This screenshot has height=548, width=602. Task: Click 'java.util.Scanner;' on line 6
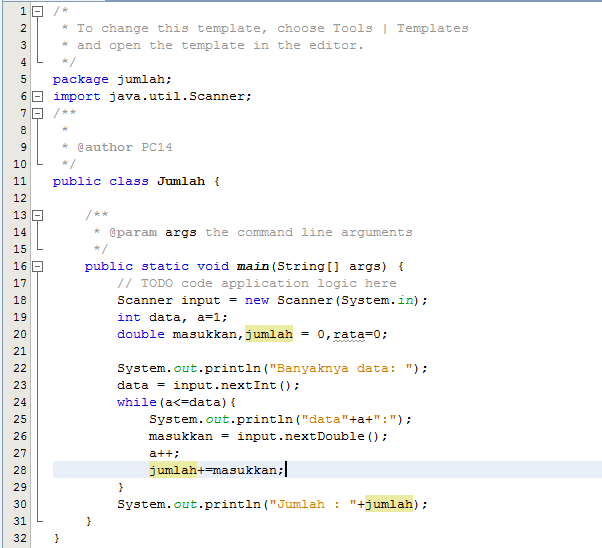(180, 96)
